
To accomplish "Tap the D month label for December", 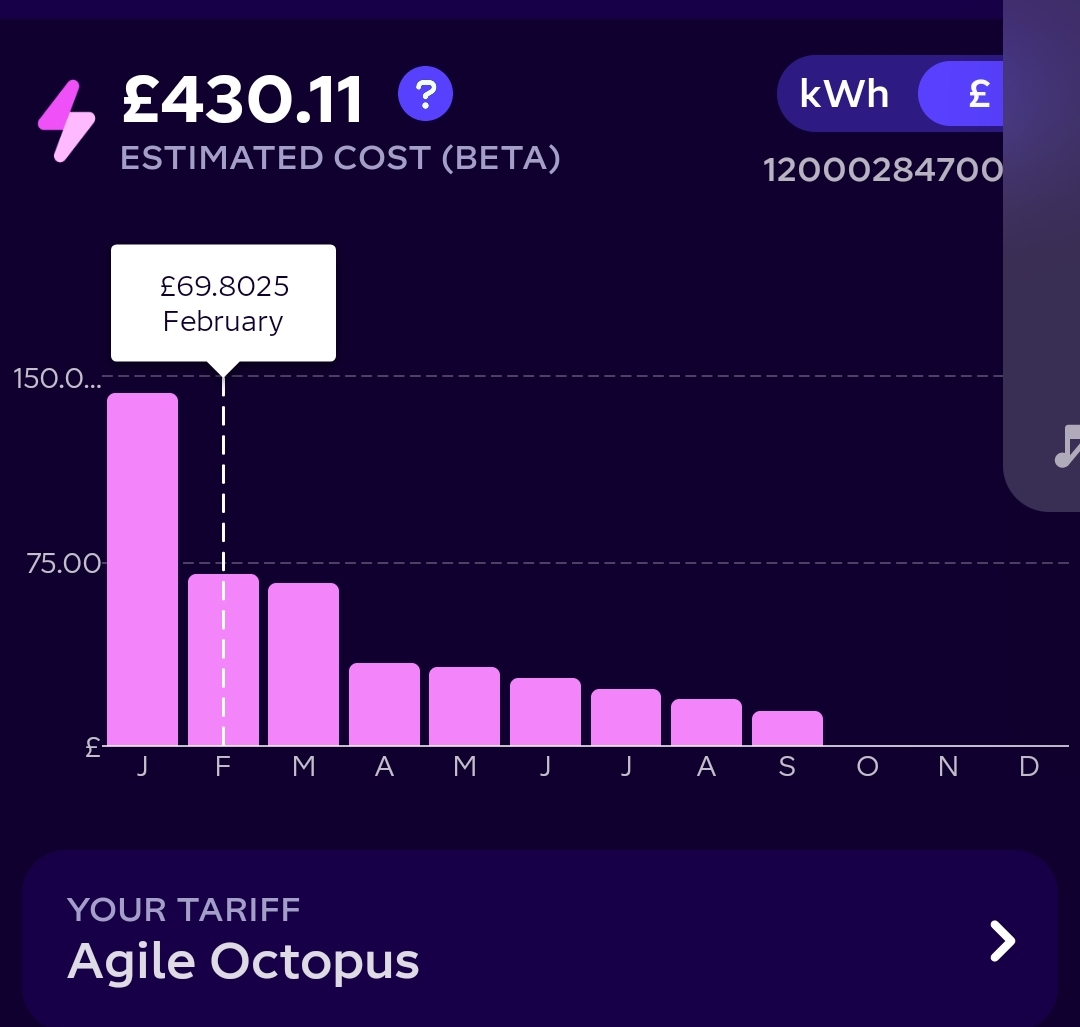I will tap(1029, 766).
